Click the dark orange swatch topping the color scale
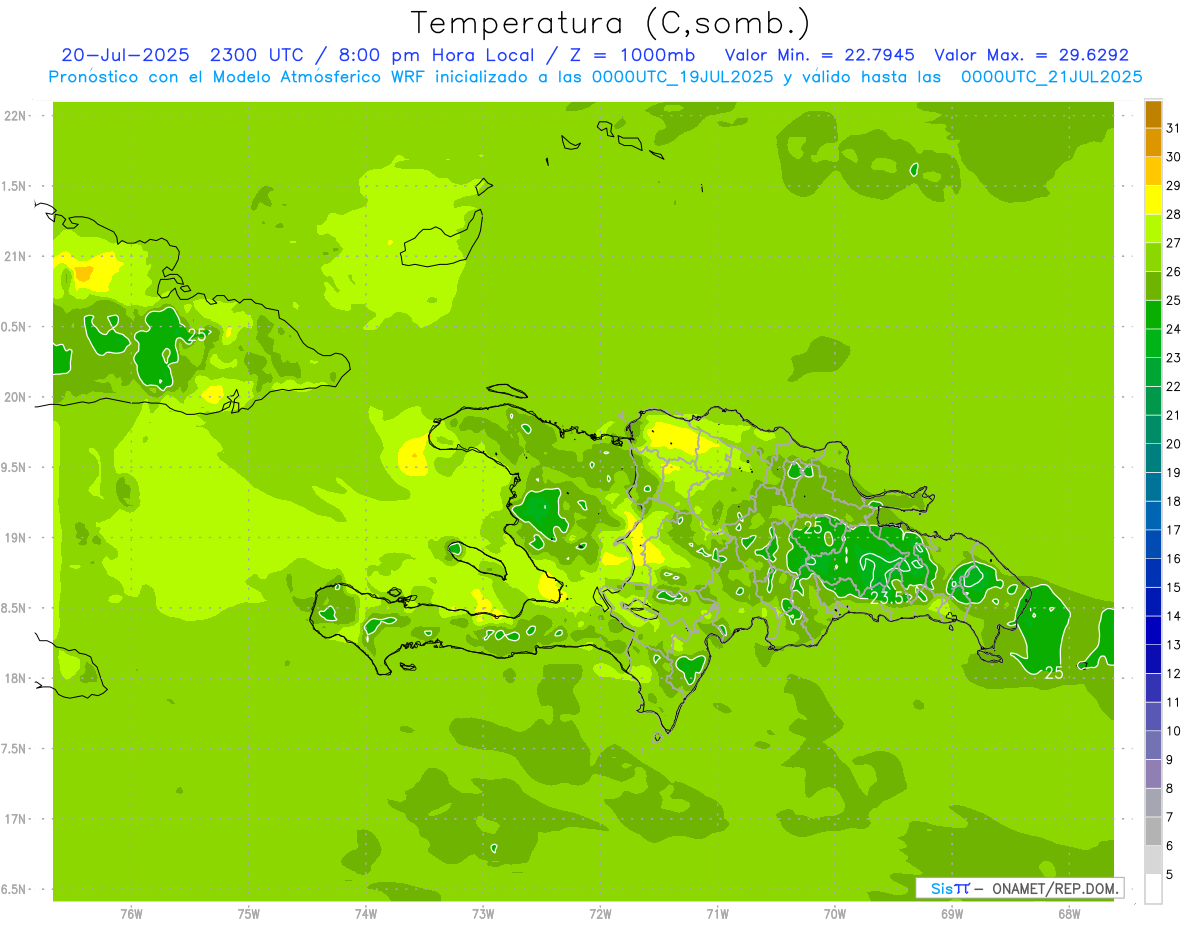Screen dimensions: 1200x927 (x=1153, y=115)
